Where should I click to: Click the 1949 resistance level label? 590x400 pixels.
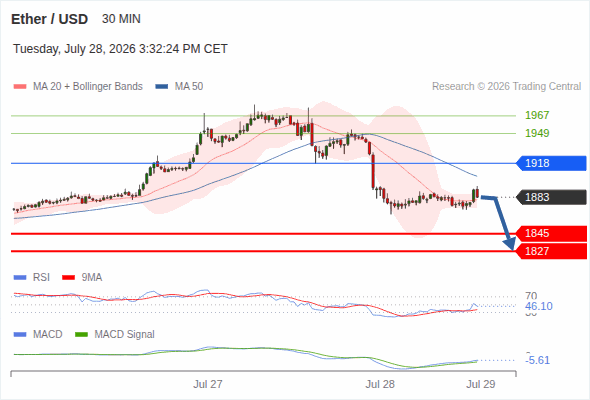(537, 133)
